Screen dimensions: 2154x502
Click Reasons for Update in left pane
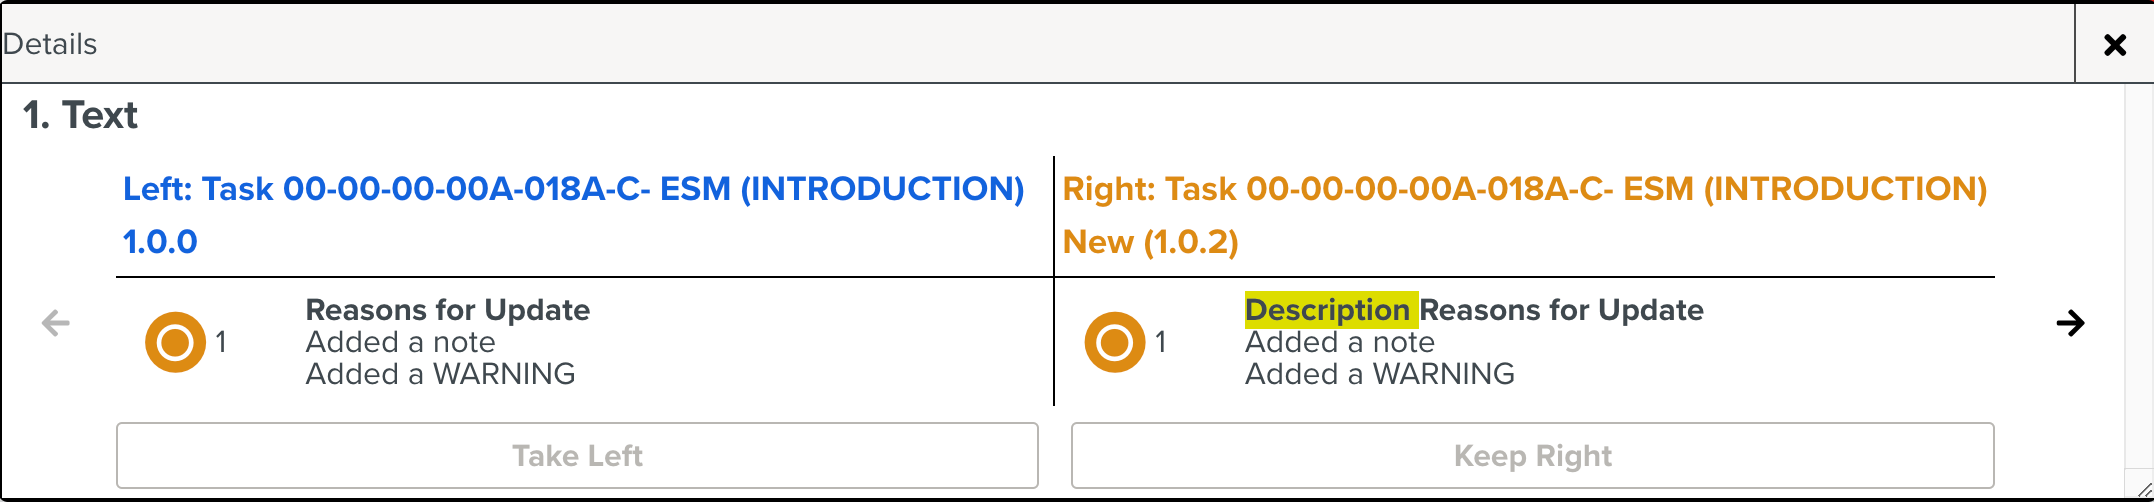[447, 310]
